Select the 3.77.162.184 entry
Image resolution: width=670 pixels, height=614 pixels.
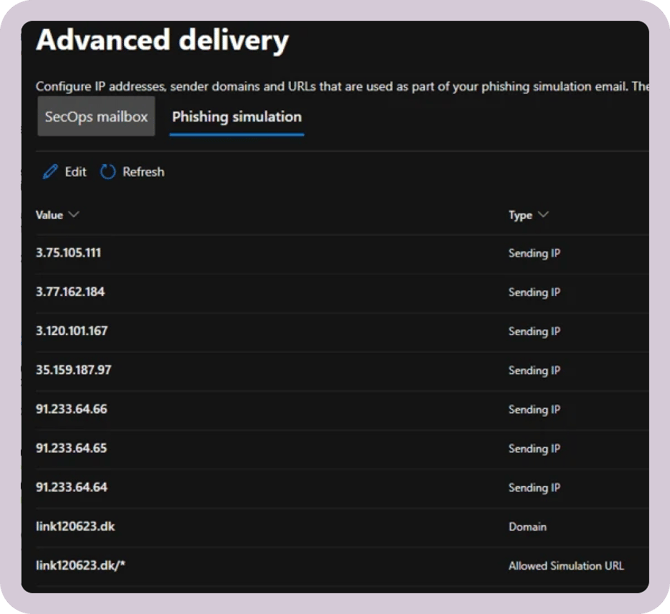(70, 292)
